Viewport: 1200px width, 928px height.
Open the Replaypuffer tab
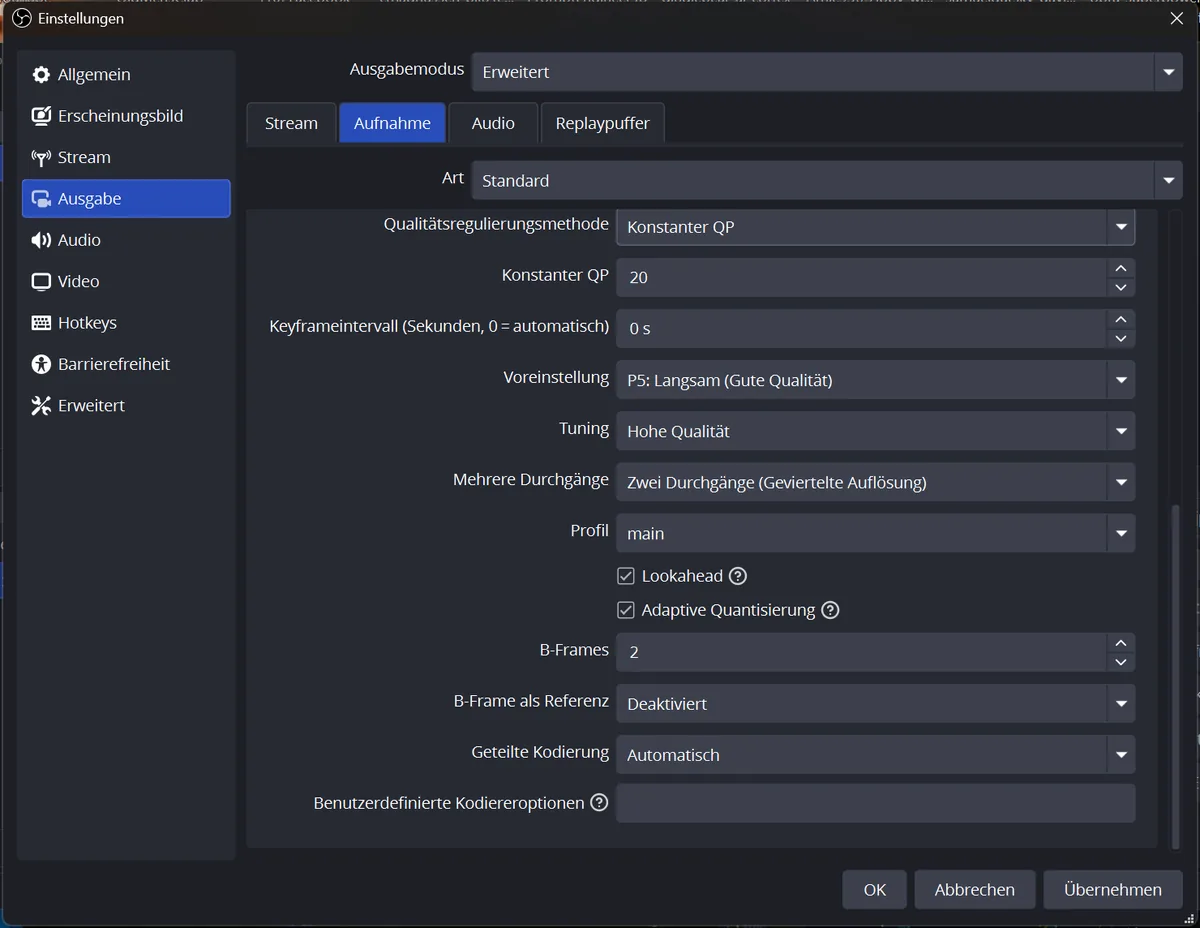tap(602, 123)
